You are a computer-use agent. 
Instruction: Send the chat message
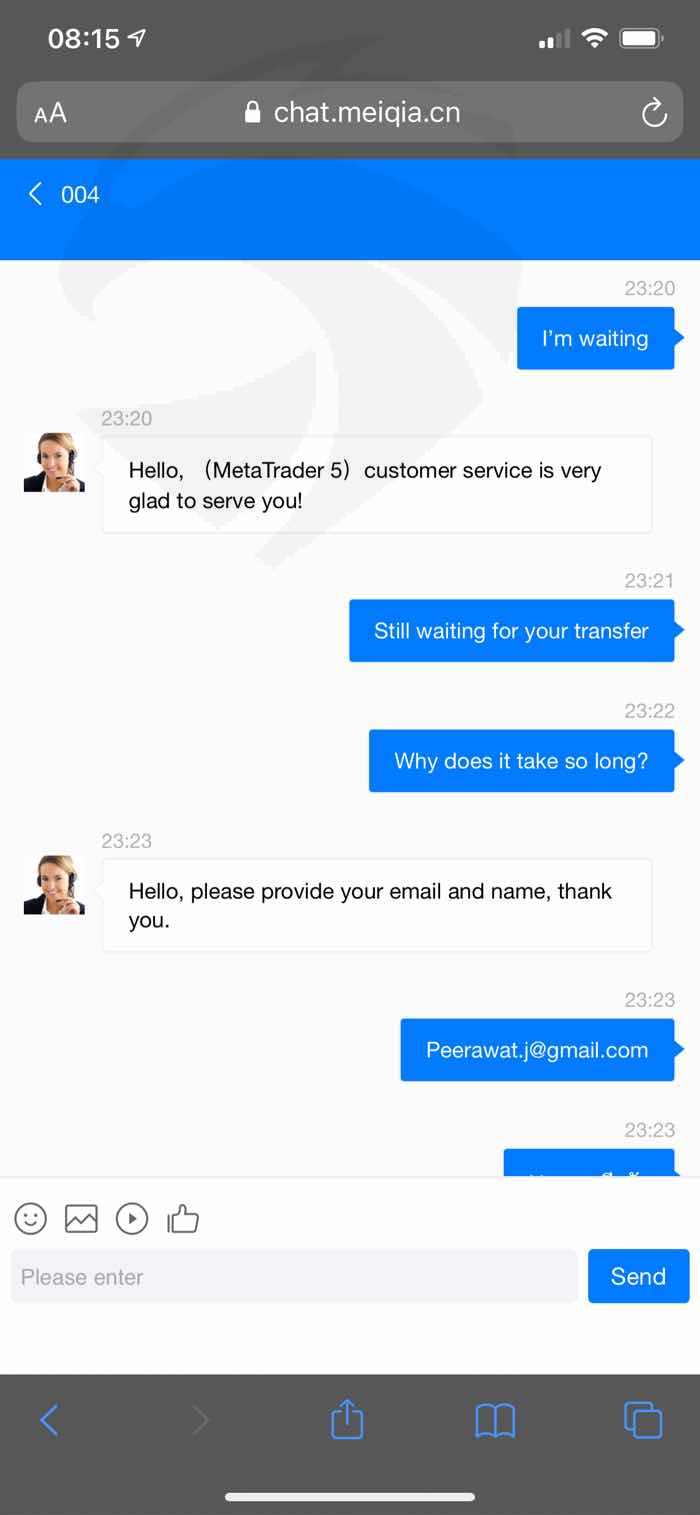[638, 1276]
